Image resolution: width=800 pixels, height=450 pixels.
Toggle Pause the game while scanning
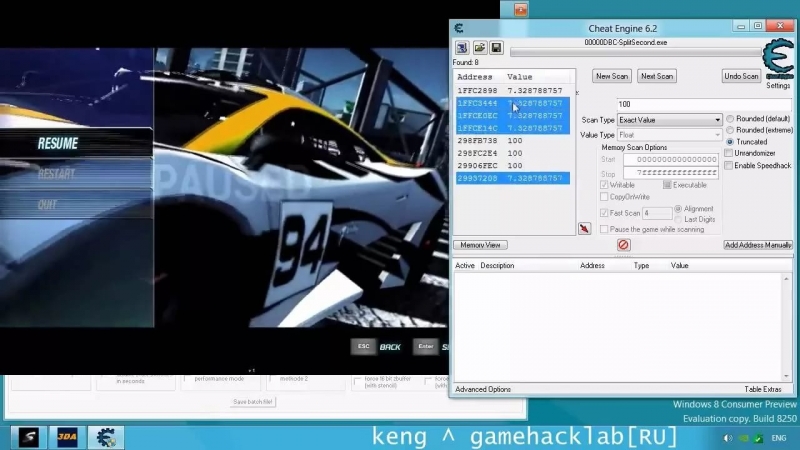point(604,230)
